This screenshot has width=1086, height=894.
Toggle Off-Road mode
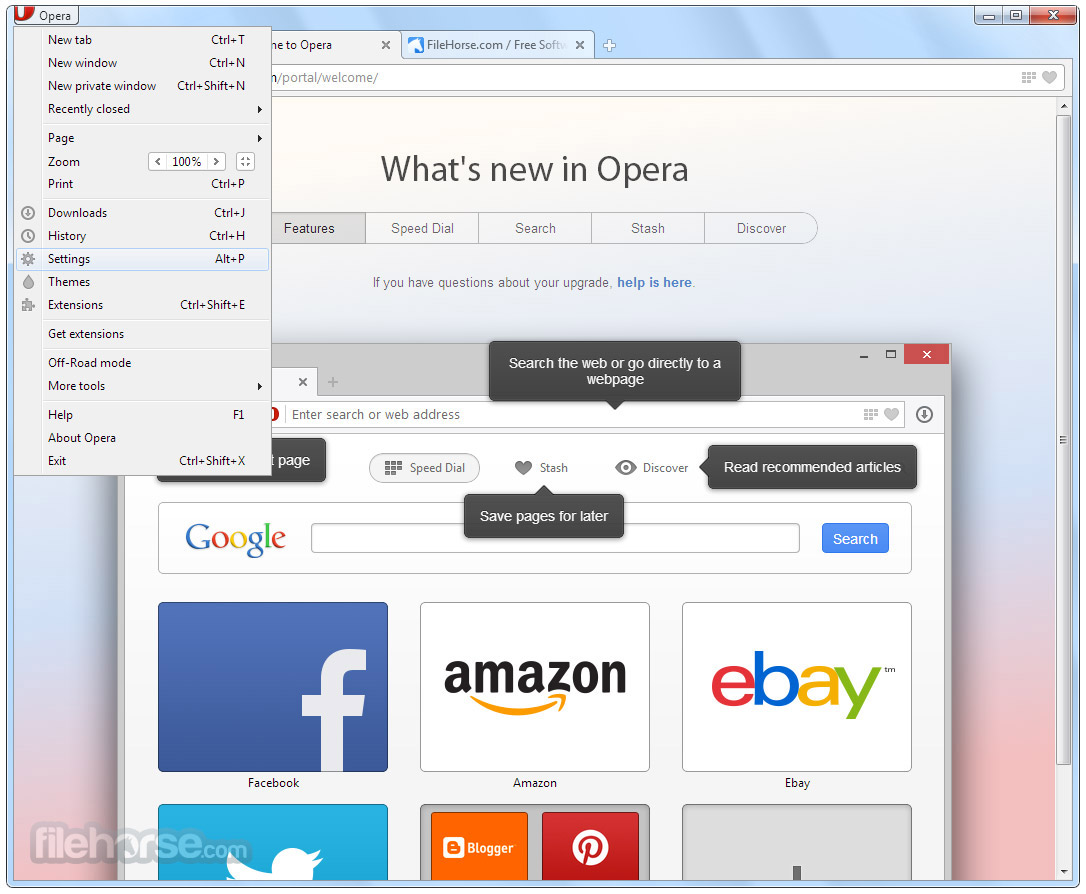click(x=143, y=363)
